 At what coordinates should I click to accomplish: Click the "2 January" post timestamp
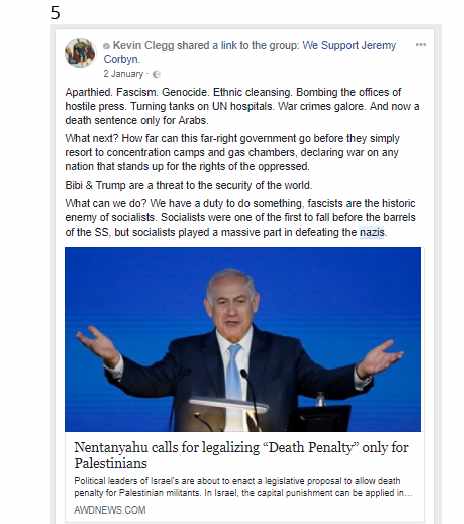click(x=123, y=74)
